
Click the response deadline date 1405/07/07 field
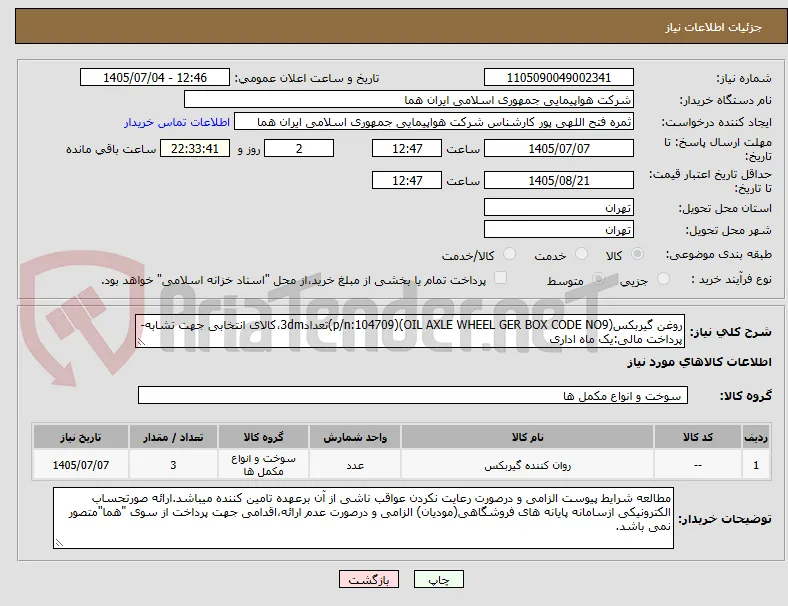click(558, 149)
